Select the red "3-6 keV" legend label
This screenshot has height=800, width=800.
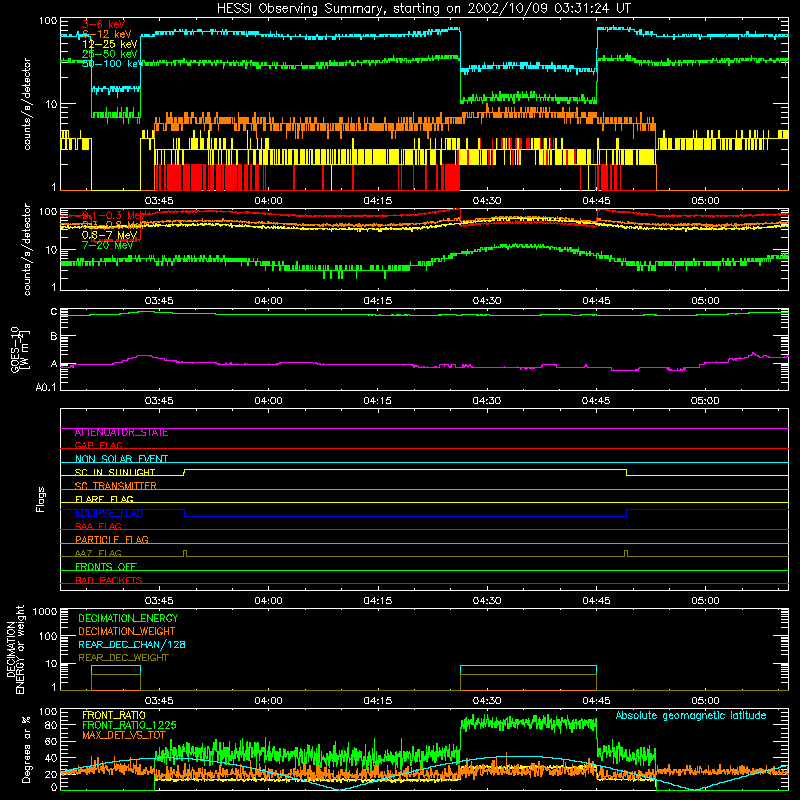tap(103, 24)
